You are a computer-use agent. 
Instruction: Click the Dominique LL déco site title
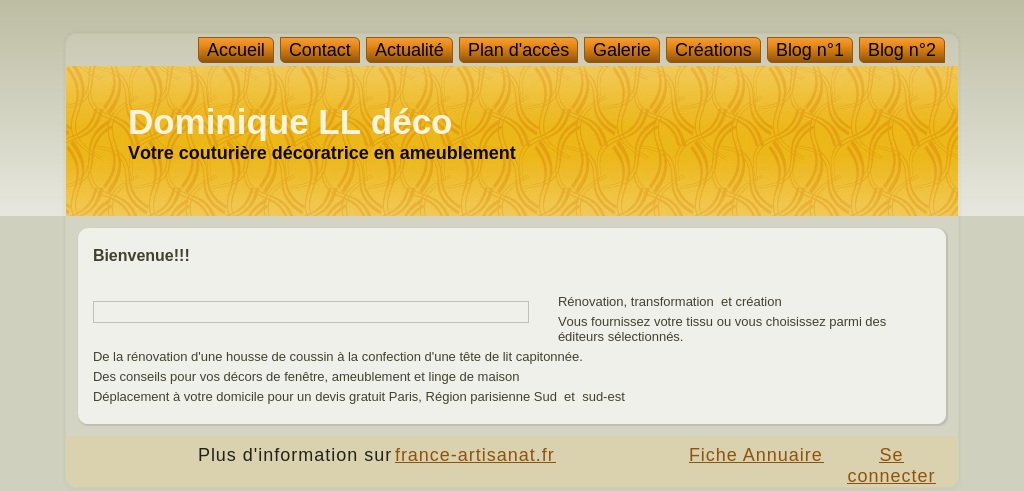point(290,122)
